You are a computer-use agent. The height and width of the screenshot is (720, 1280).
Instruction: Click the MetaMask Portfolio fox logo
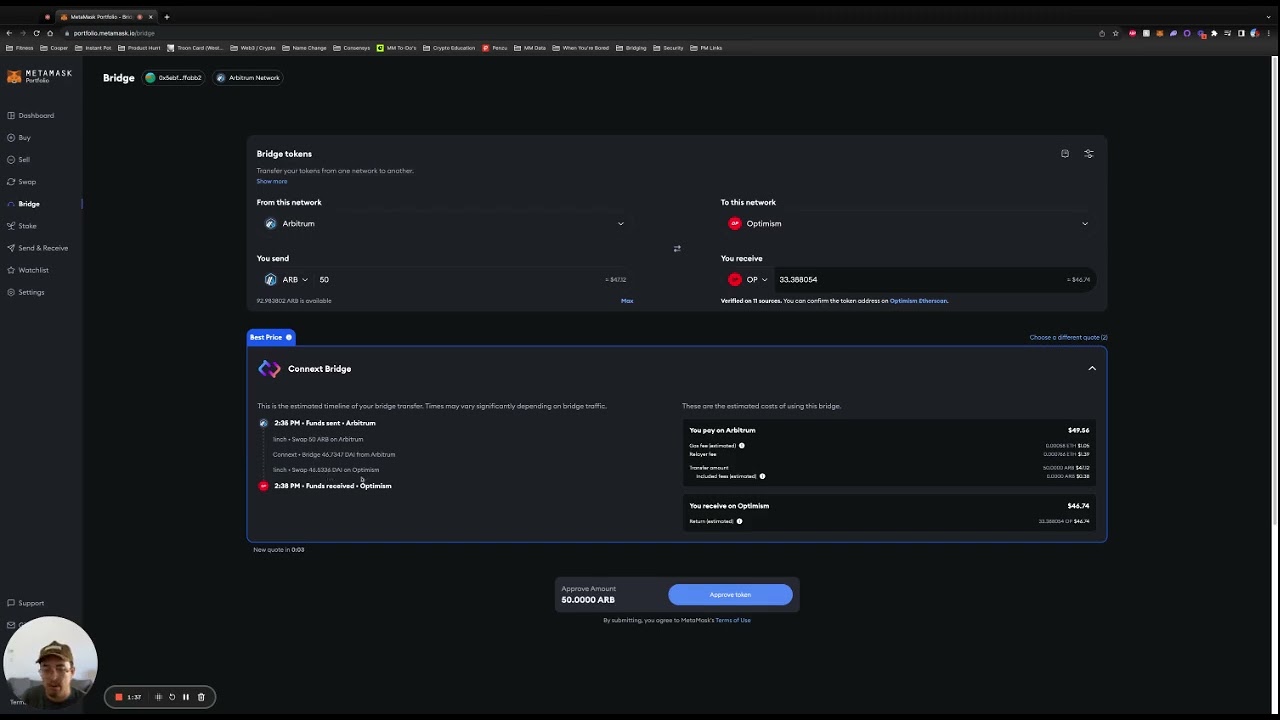(x=15, y=77)
